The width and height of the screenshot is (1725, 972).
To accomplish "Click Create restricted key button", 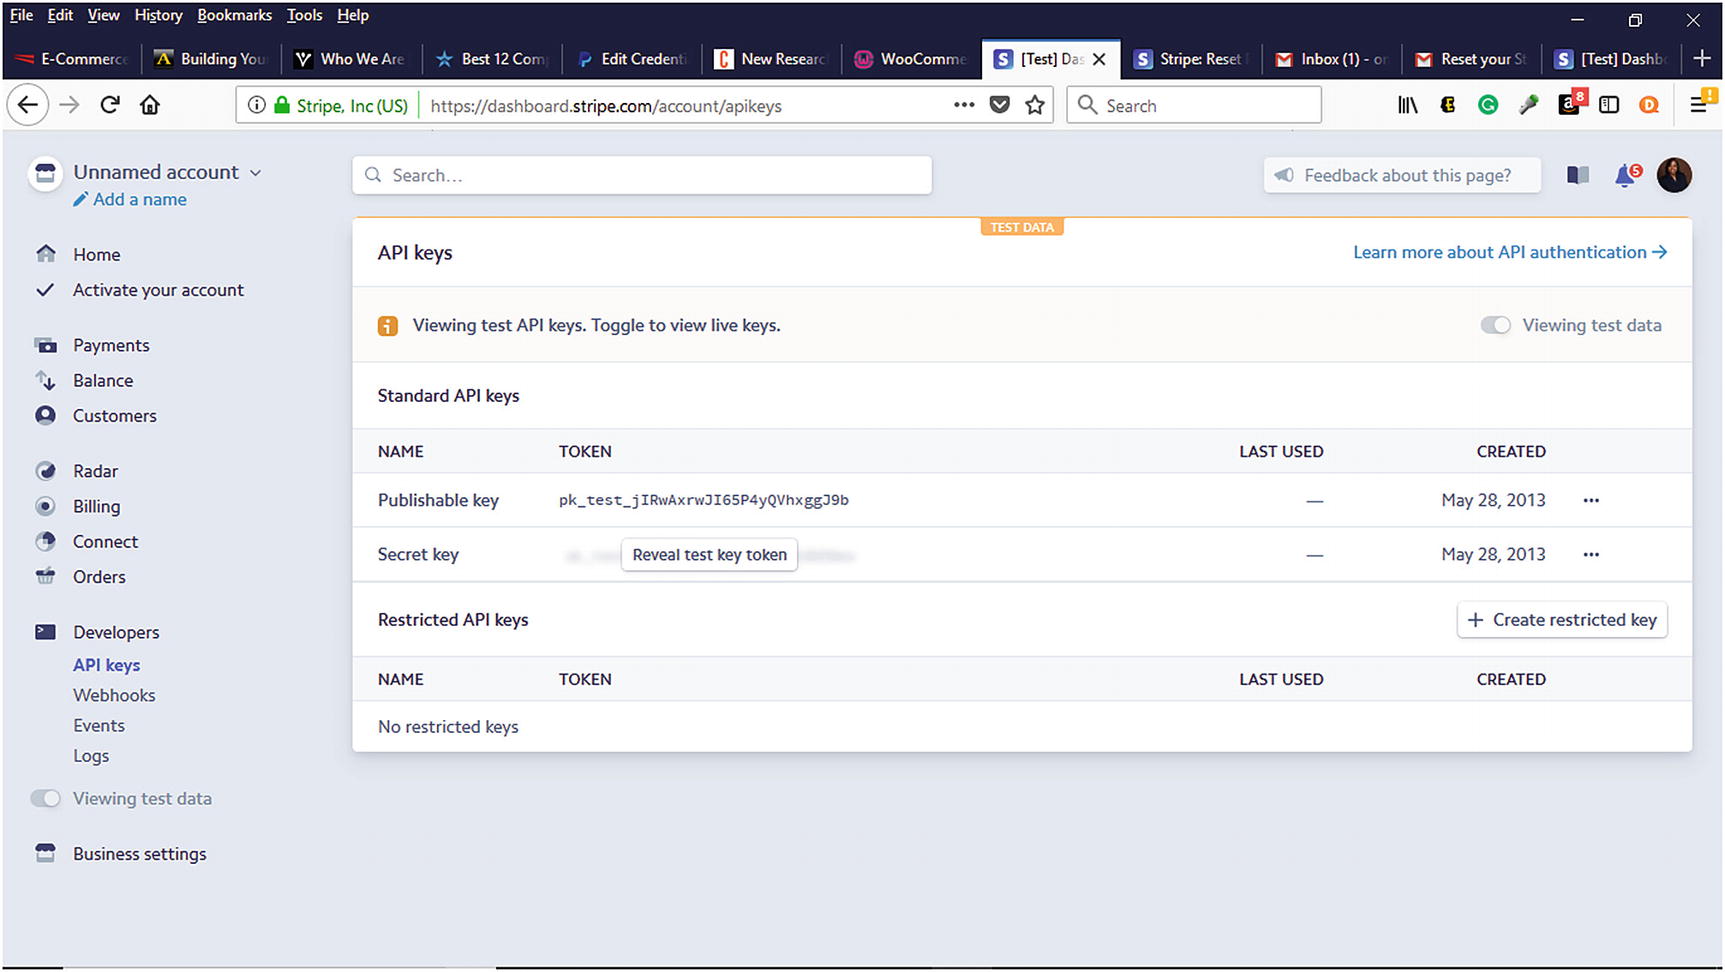I will click(1561, 620).
